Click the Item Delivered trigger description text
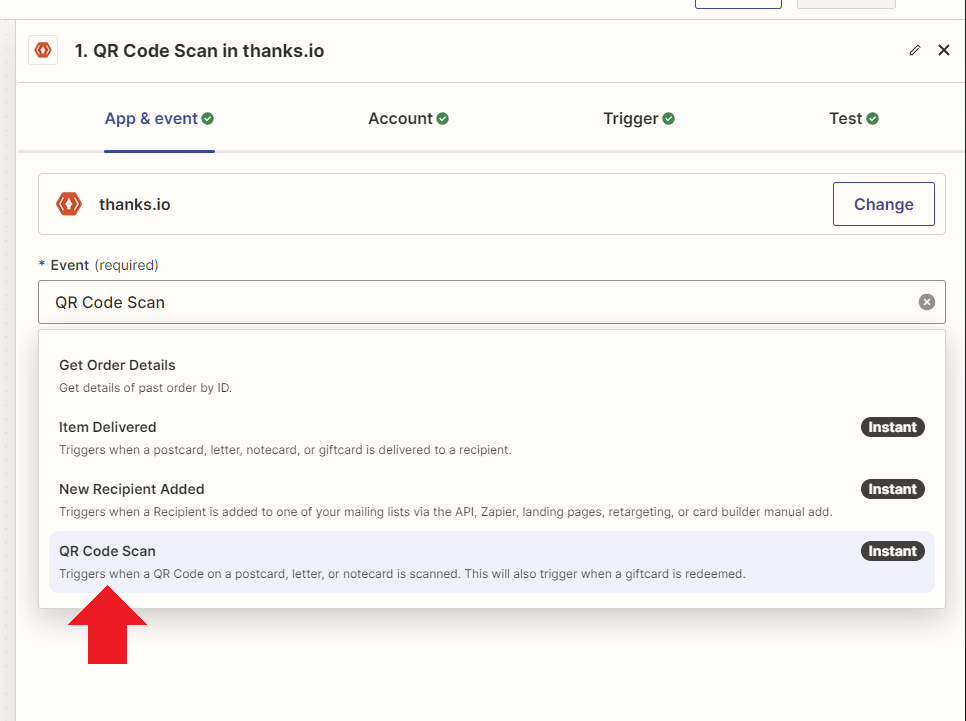This screenshot has height=721, width=966. pyautogui.click(x=285, y=450)
